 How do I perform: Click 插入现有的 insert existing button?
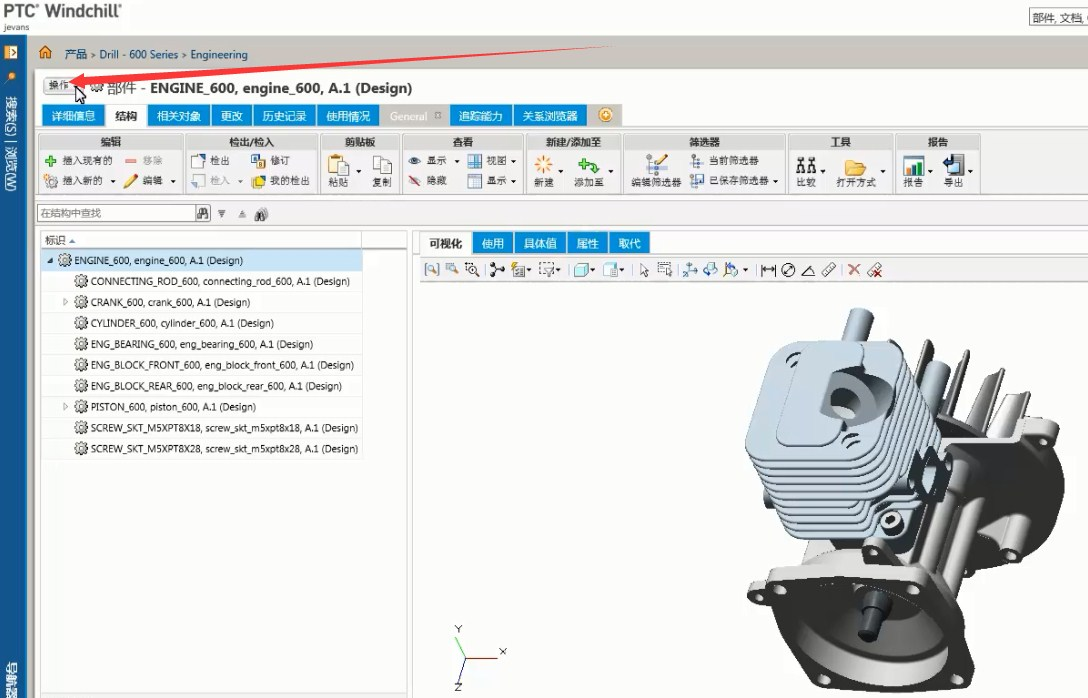point(78,160)
